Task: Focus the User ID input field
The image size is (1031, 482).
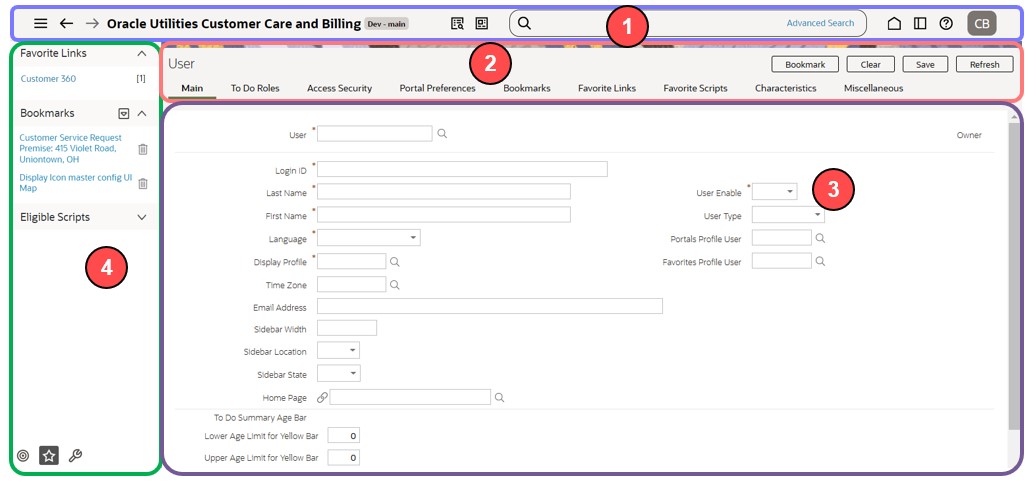Action: point(374,133)
